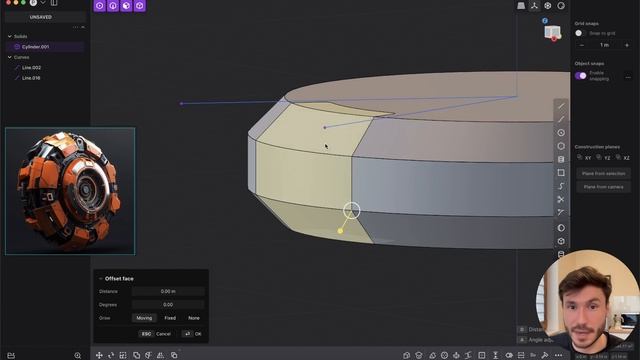
Task: Open outliner options ellipsis
Action: [76, 27]
